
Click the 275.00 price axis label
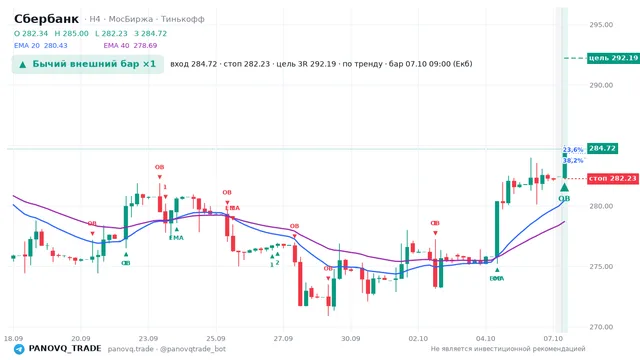click(601, 267)
